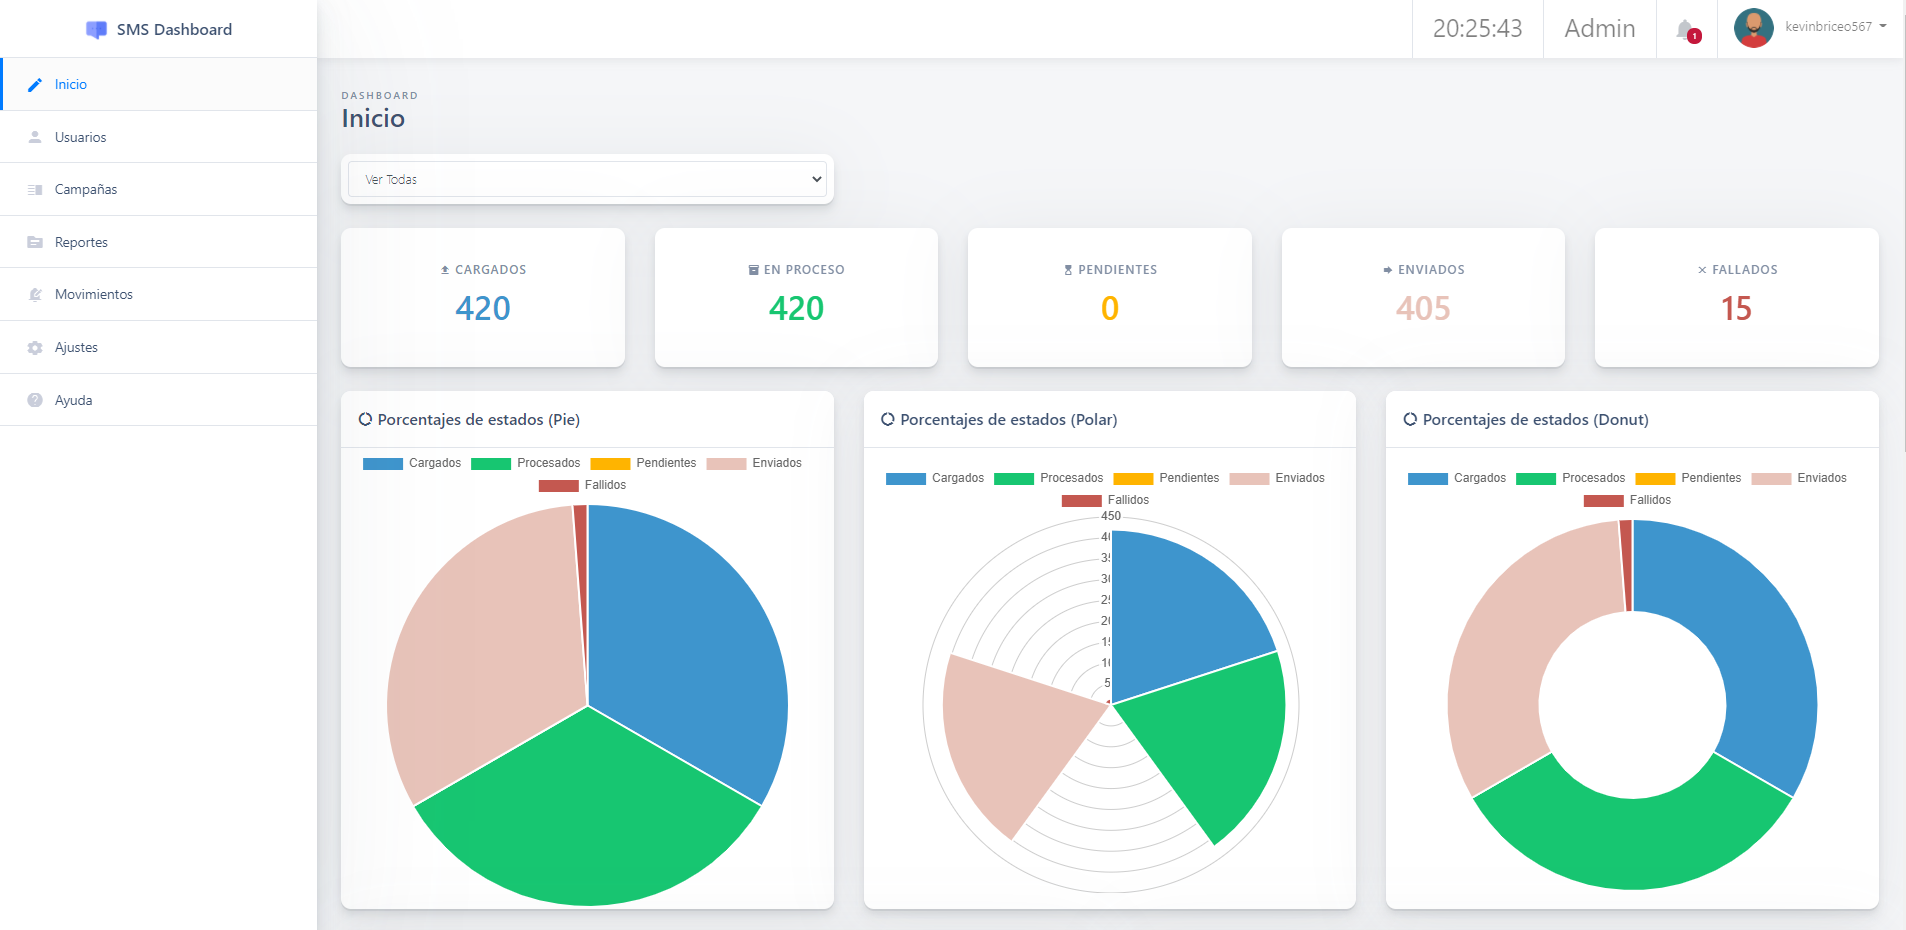Expand the Ver Todas campaign dropdown
Image resolution: width=1906 pixels, height=930 pixels.
coord(587,179)
